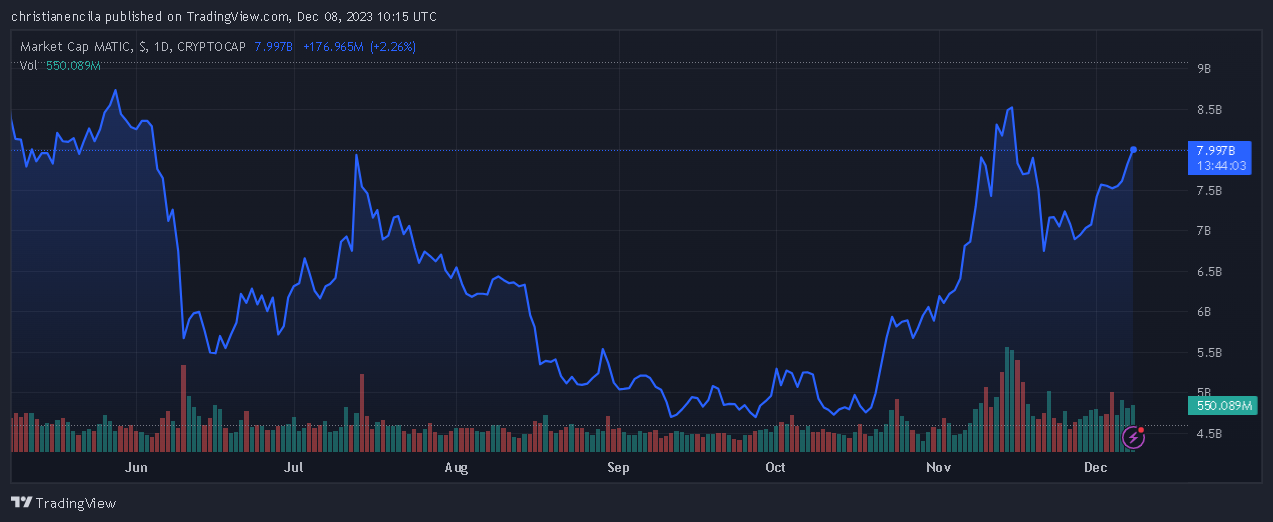The width and height of the screenshot is (1273, 522).
Task: Click the Vol indicator legend label
Action: tap(29, 65)
